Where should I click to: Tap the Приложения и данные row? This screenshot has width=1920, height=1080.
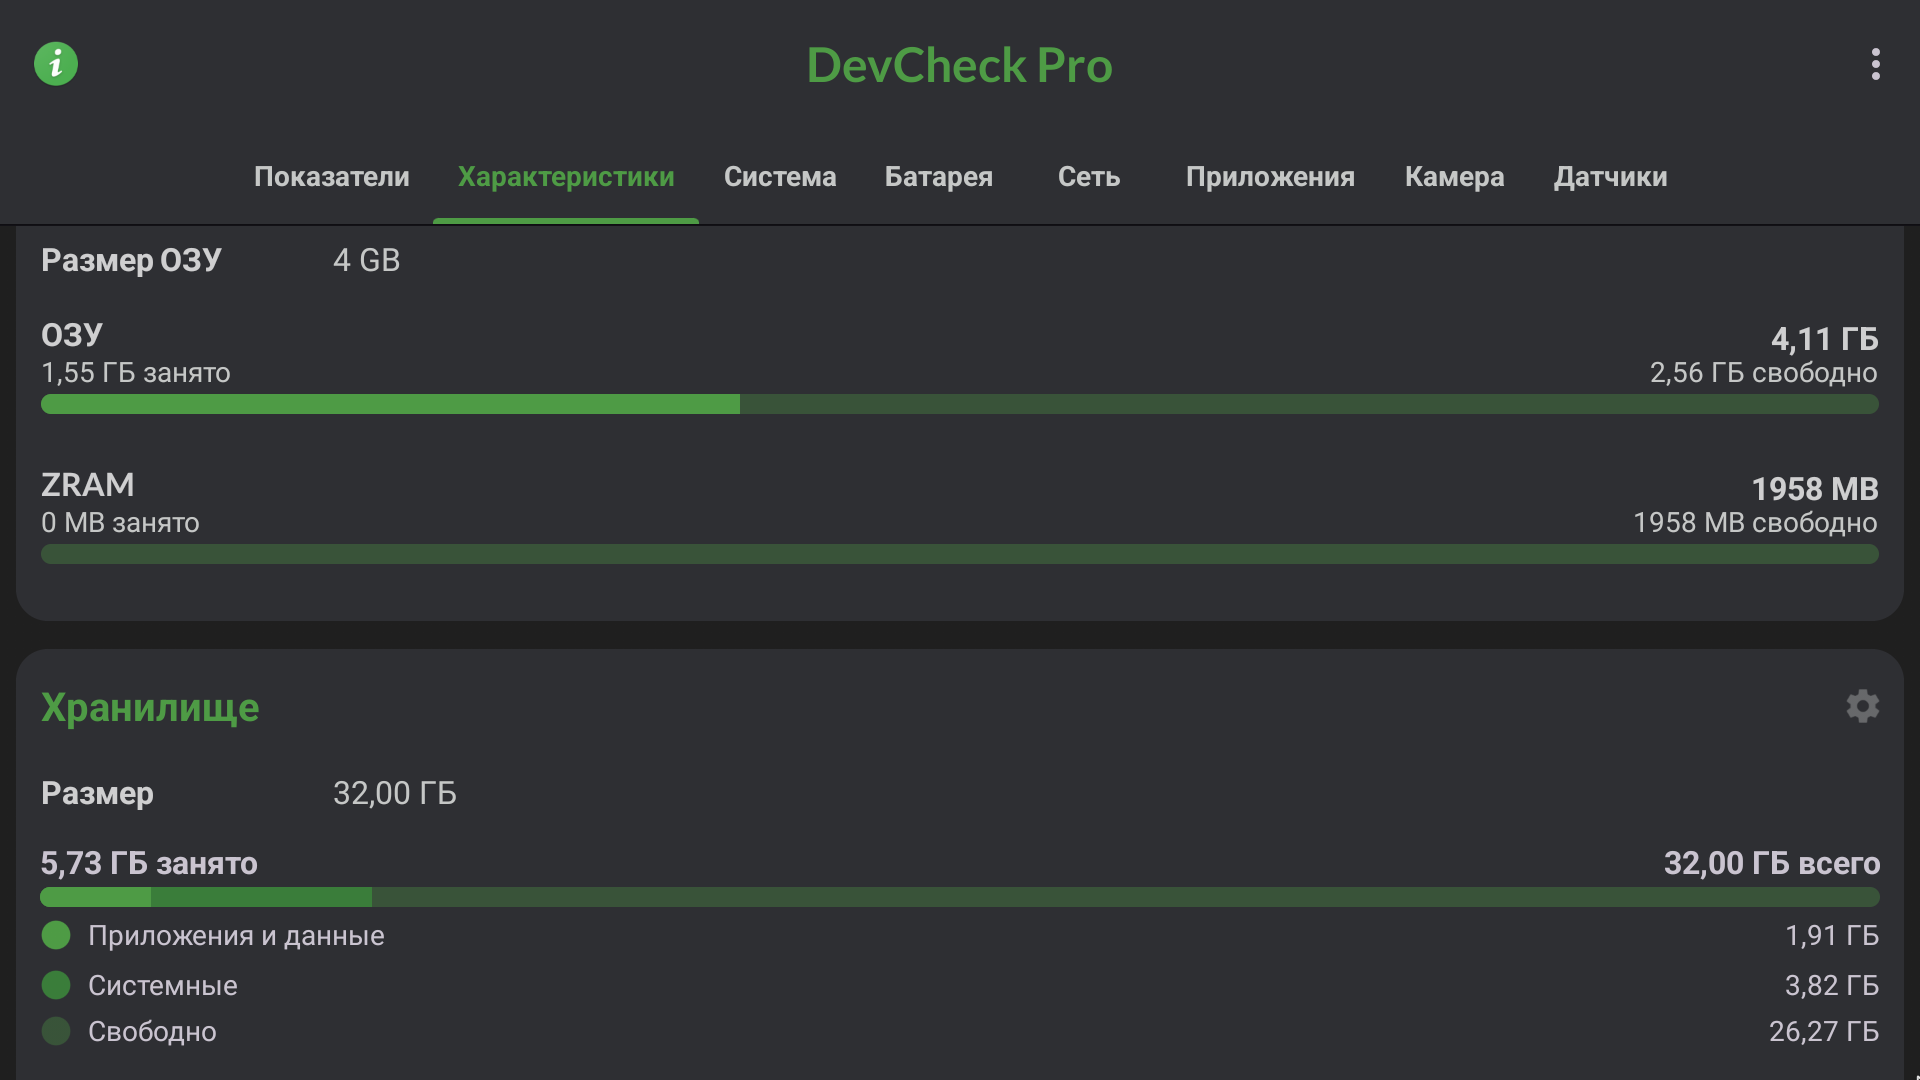(236, 935)
